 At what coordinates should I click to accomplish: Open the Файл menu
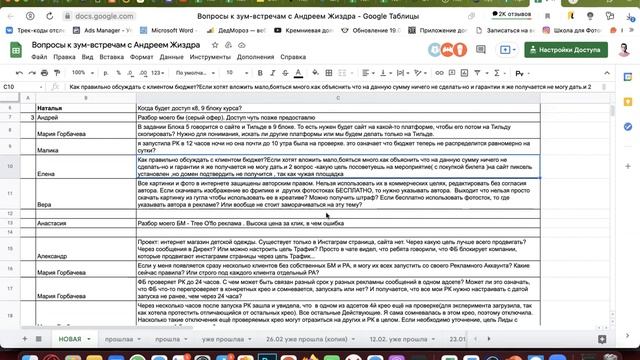coord(39,57)
